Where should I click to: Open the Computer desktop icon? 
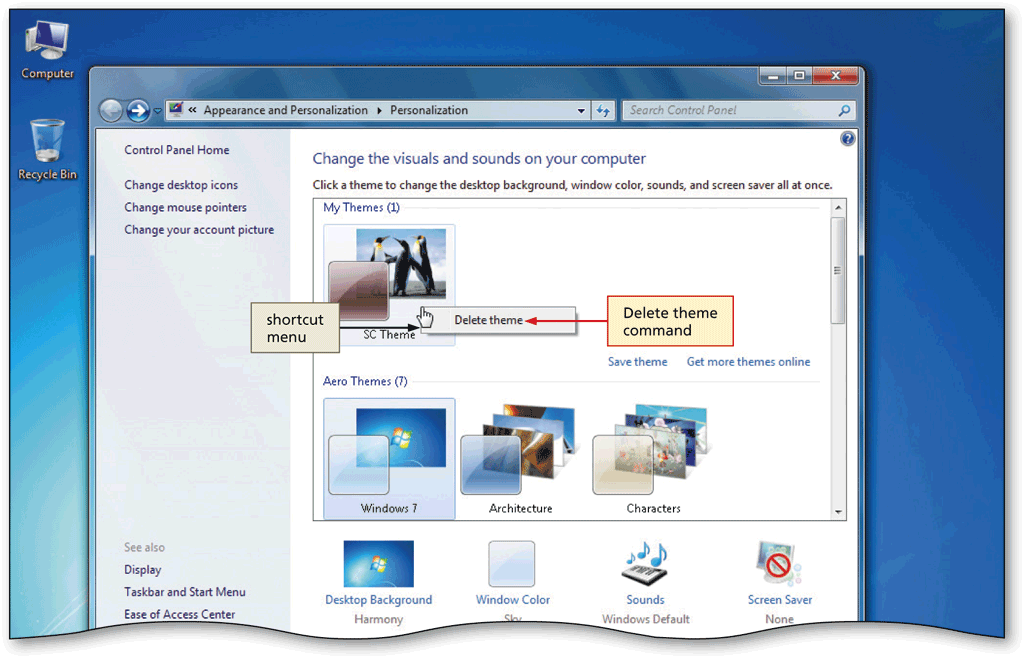tap(47, 50)
